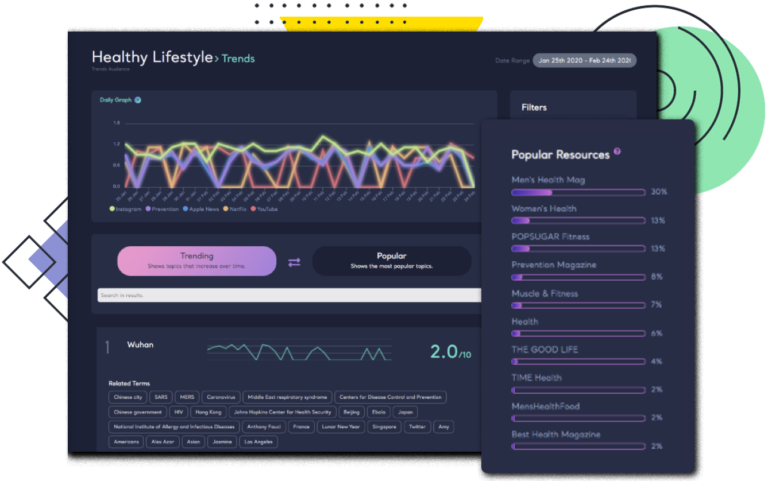Hide the Netflix line via legend
768x481 pixels.
coord(229,209)
